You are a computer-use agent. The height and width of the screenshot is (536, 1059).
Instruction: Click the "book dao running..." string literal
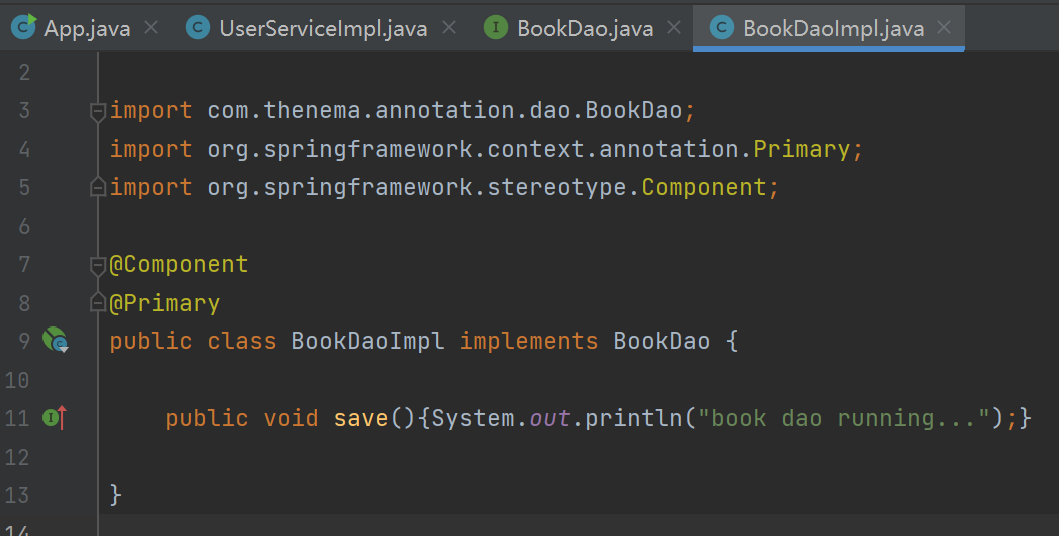844,419
